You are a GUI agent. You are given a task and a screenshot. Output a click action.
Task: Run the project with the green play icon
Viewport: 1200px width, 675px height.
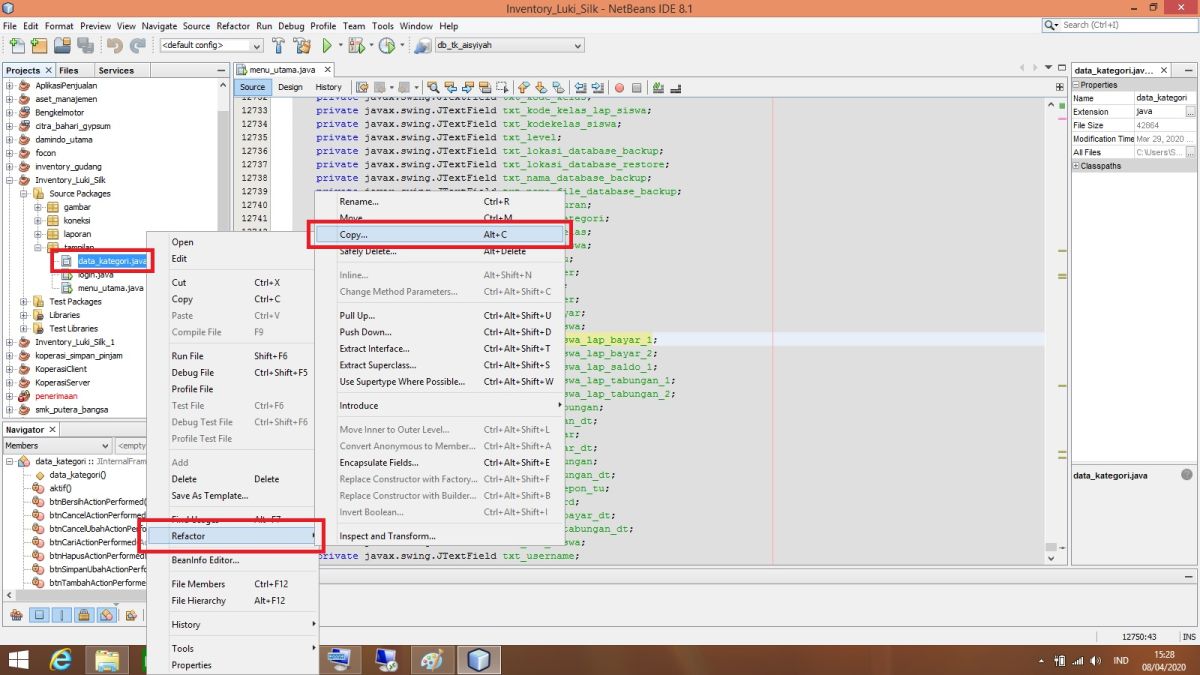click(326, 45)
